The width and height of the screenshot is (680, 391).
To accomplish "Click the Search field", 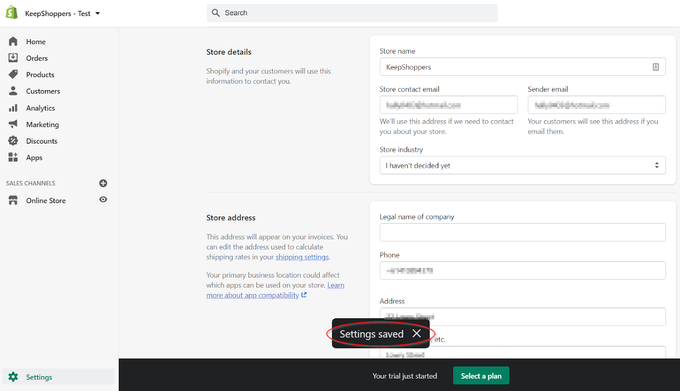I will click(352, 13).
